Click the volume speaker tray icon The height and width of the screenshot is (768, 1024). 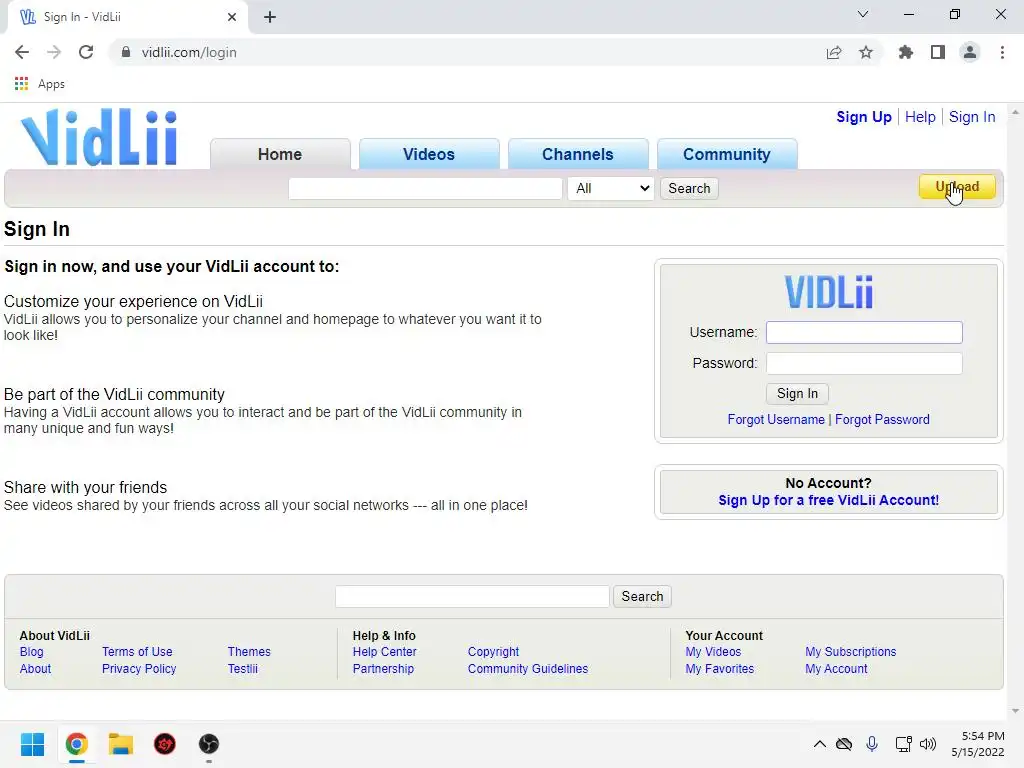[927, 744]
